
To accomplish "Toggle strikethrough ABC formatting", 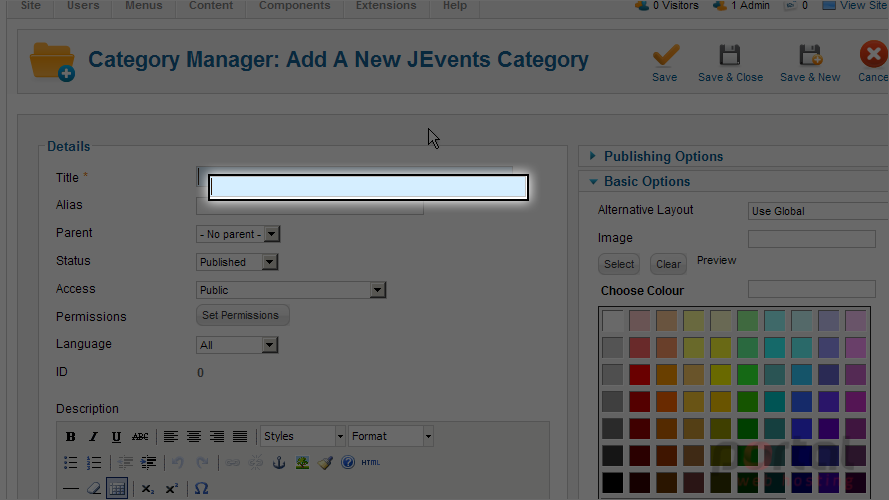I will pyautogui.click(x=140, y=437).
